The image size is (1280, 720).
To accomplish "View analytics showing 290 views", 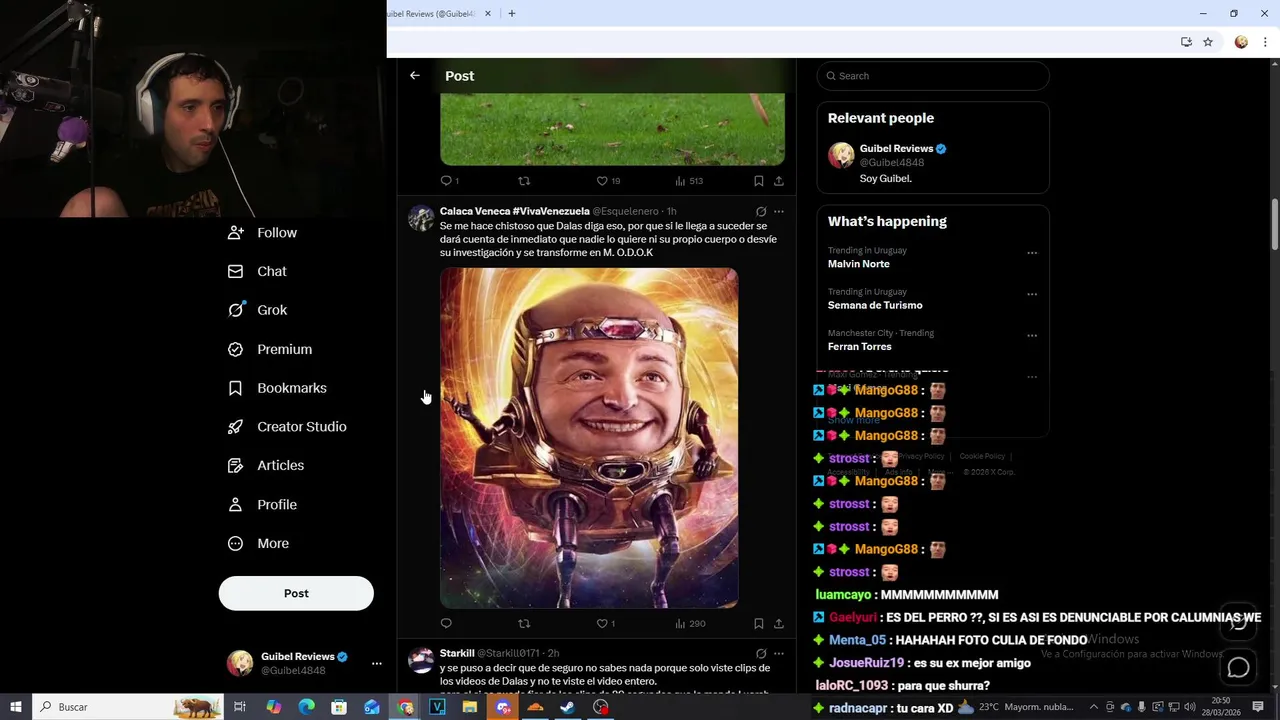I will tap(690, 624).
